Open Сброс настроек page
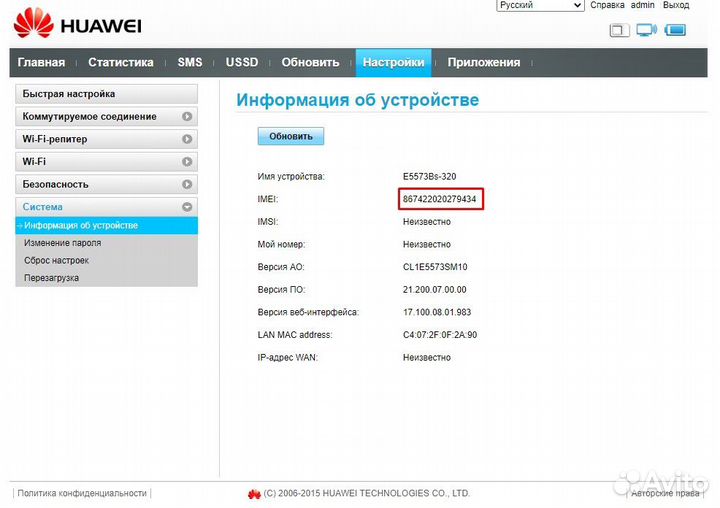The width and height of the screenshot is (720, 508). 56,260
